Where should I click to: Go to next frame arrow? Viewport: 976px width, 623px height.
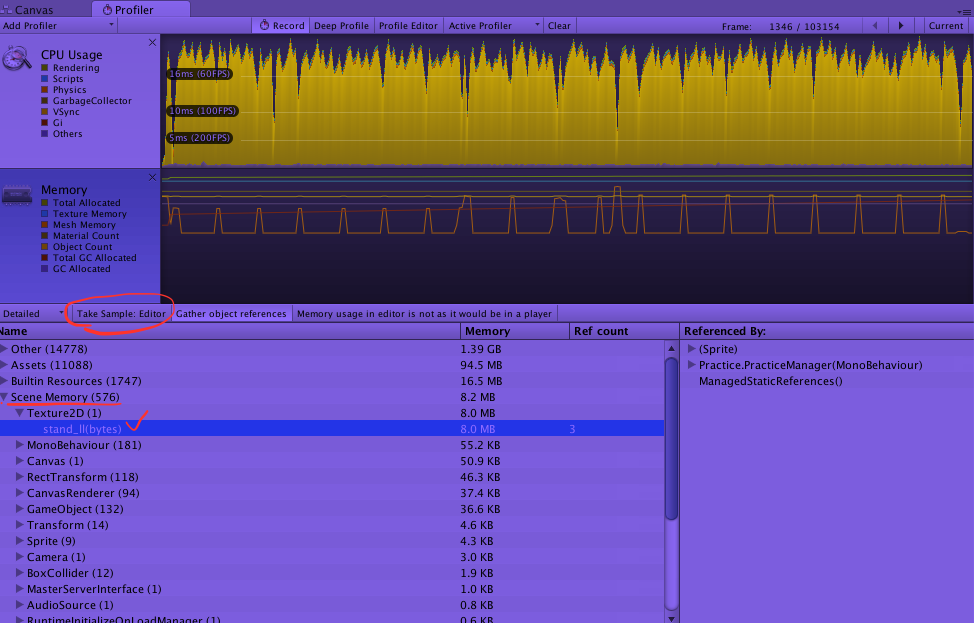[x=901, y=26]
